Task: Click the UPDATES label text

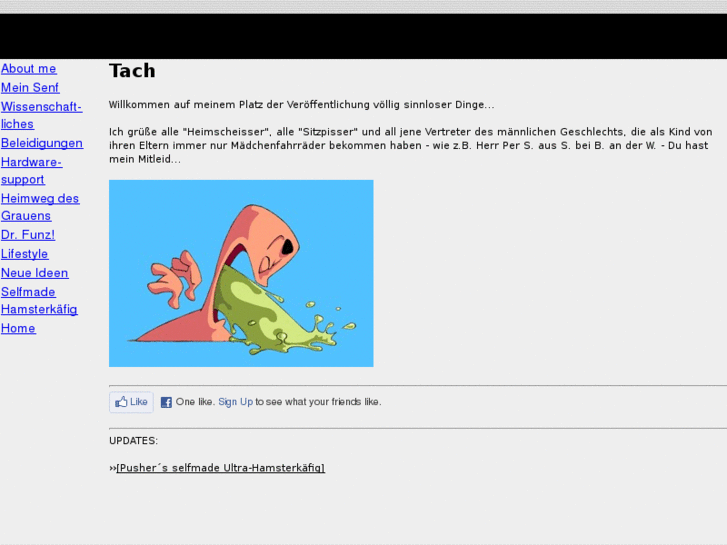Action: tap(134, 441)
